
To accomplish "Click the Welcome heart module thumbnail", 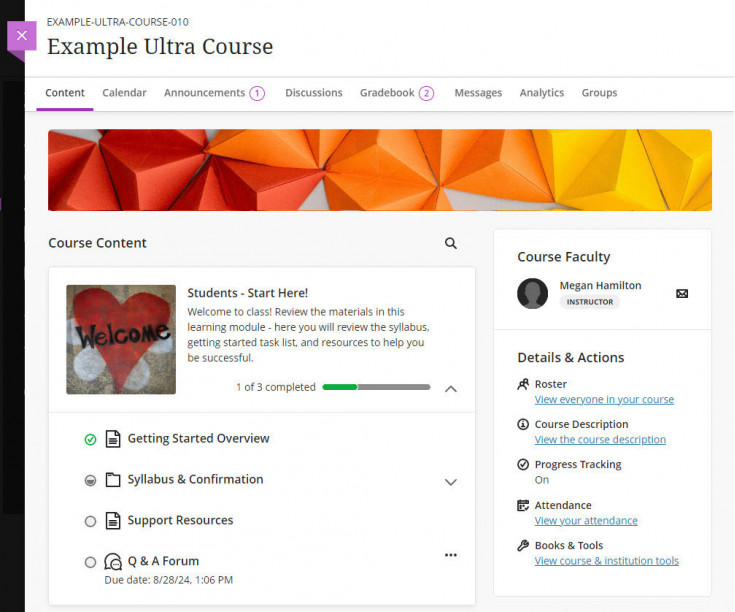I will click(x=121, y=340).
